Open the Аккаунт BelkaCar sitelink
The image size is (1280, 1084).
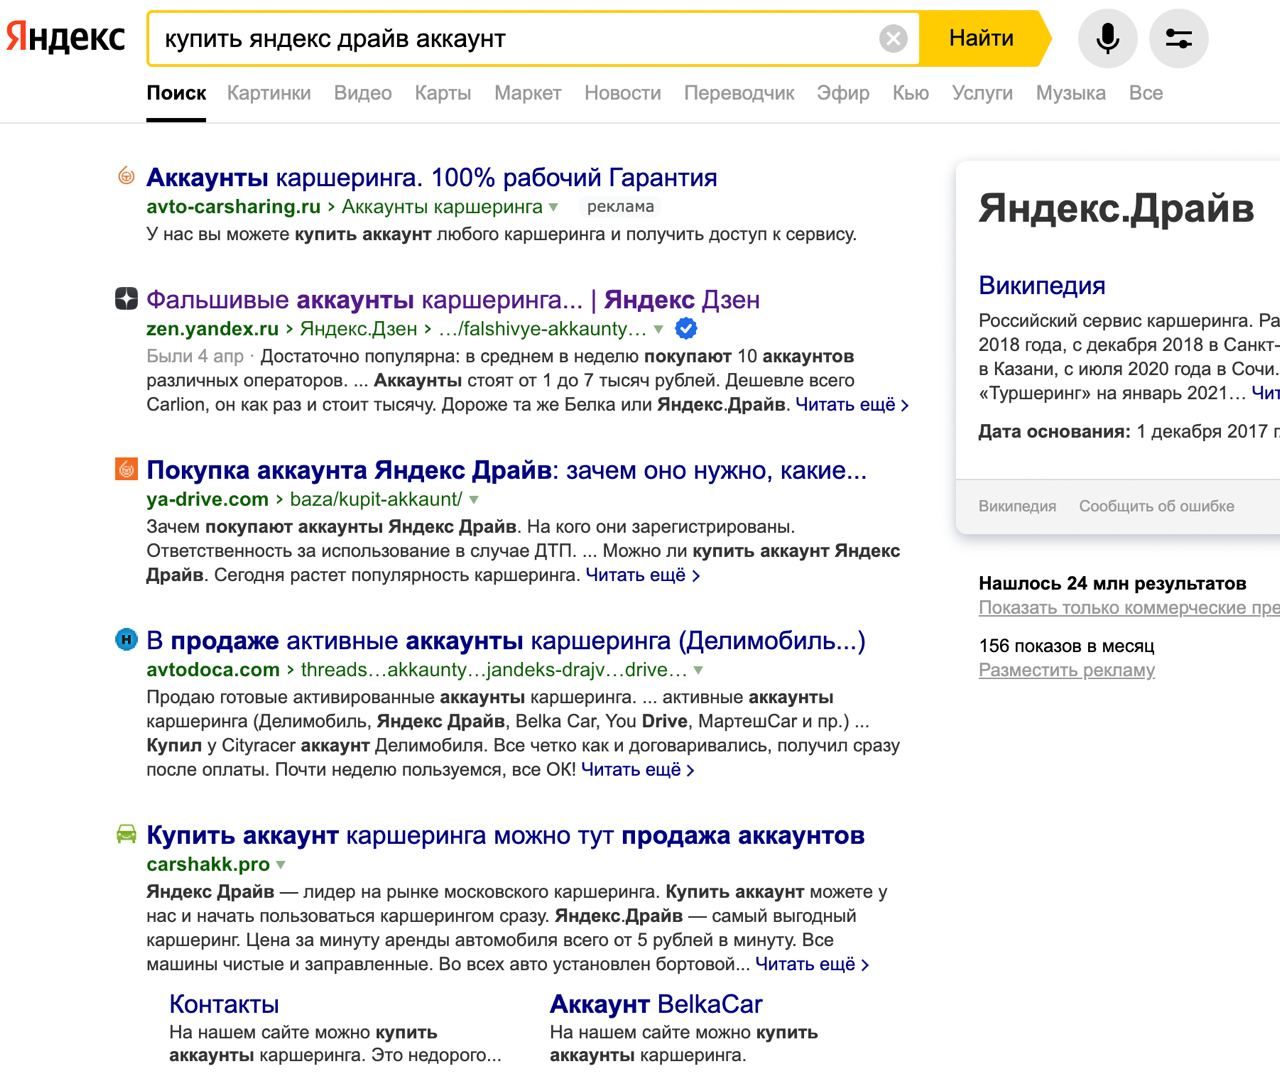click(656, 1004)
